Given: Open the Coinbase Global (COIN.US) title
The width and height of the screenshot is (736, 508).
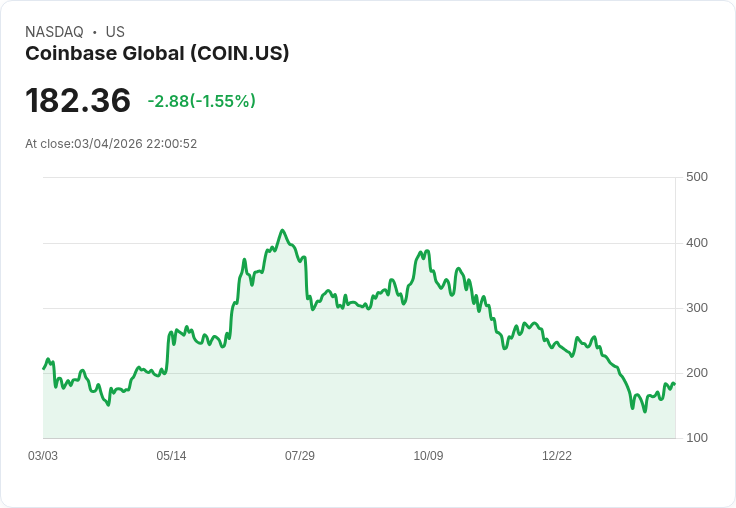Looking at the screenshot, I should (157, 53).
